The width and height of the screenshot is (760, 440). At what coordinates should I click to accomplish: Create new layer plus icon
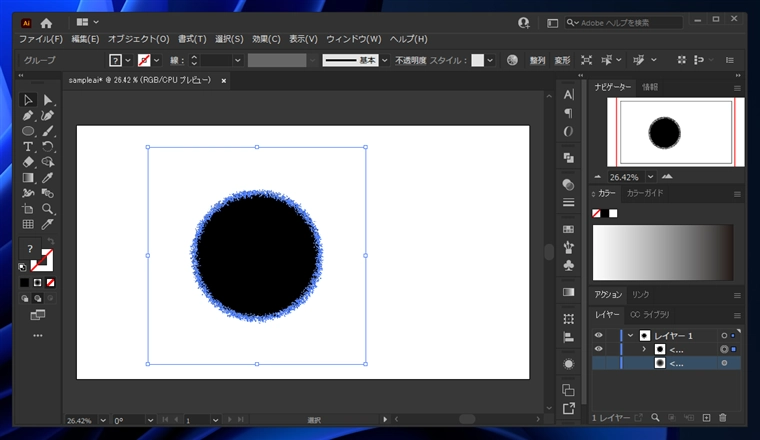pos(706,418)
